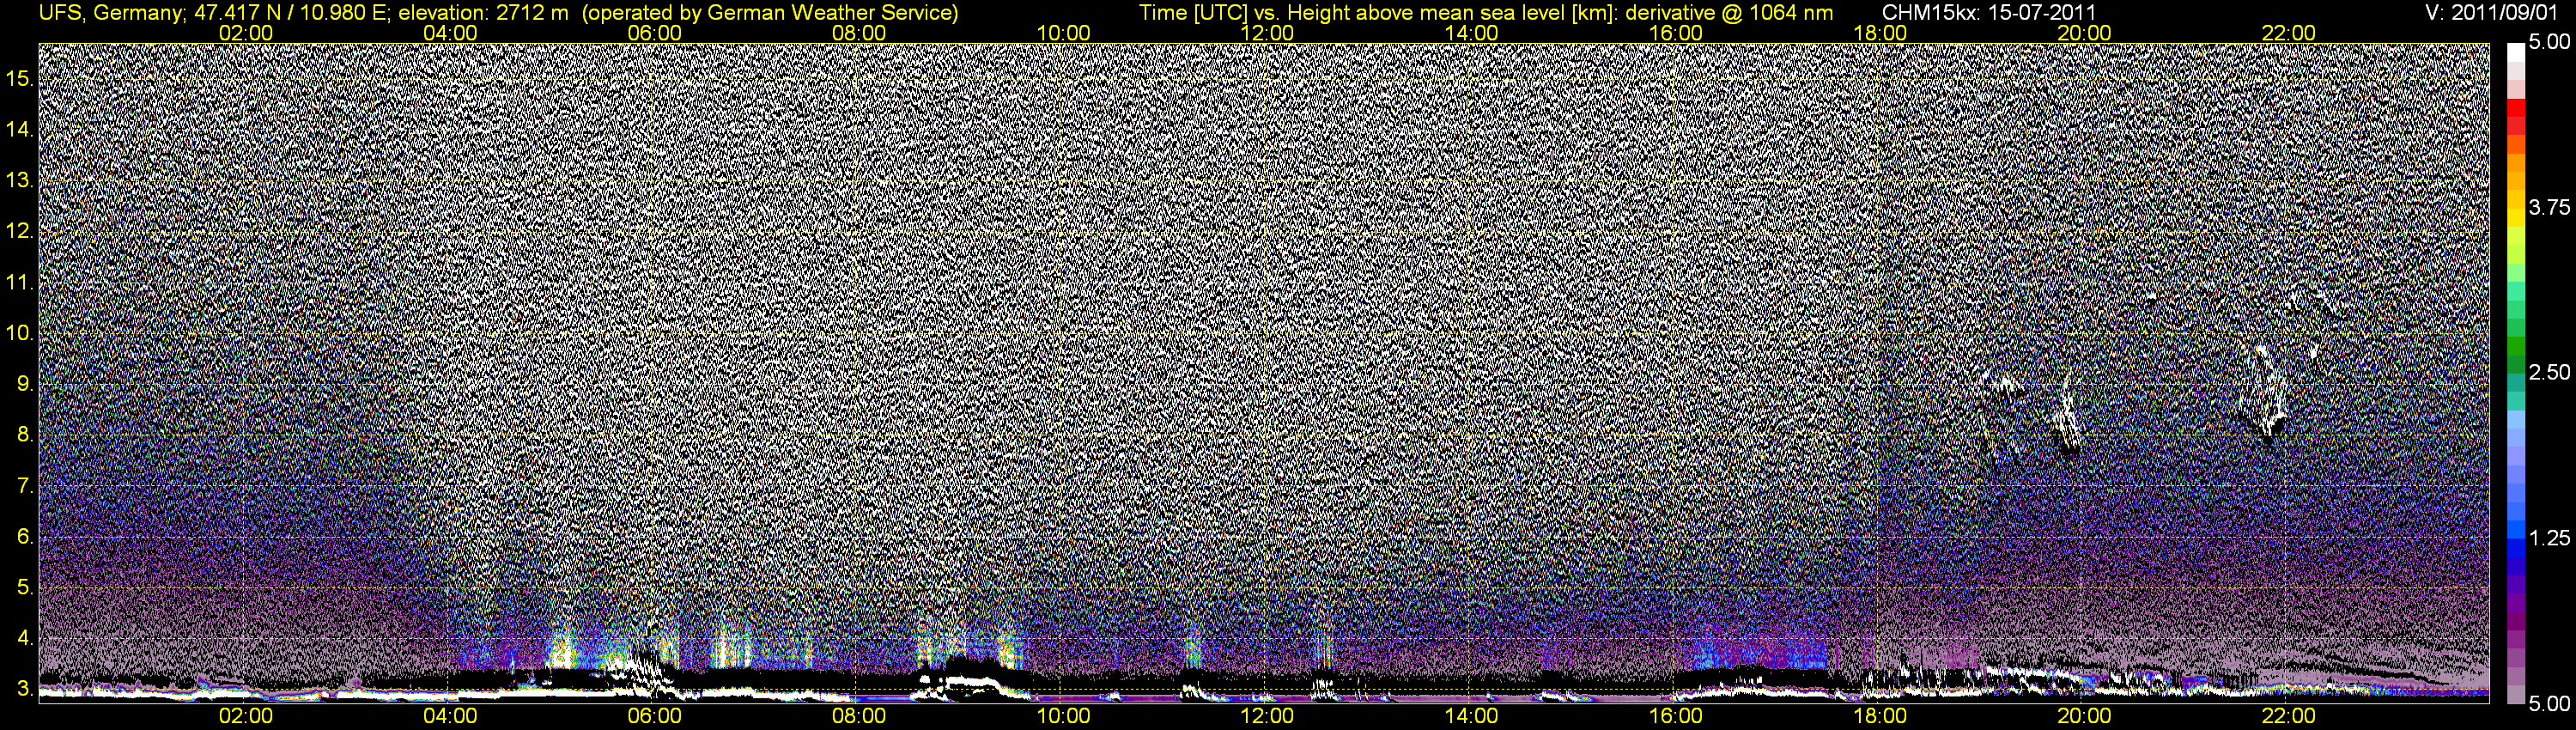
Task: Click the 08:00 label on the top time axis
Action: (859, 33)
